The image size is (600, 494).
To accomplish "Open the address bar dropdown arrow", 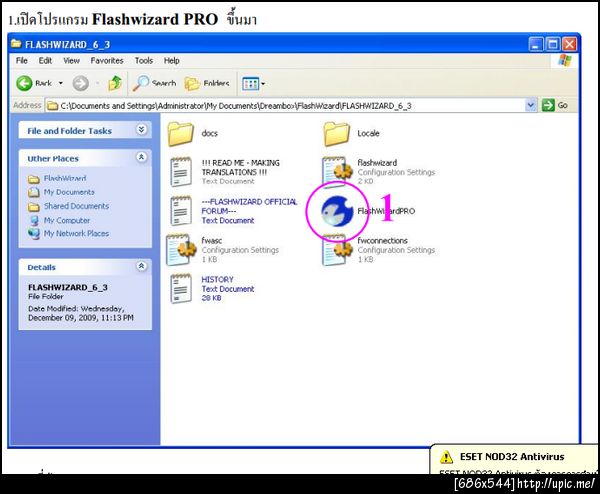I will click(530, 105).
